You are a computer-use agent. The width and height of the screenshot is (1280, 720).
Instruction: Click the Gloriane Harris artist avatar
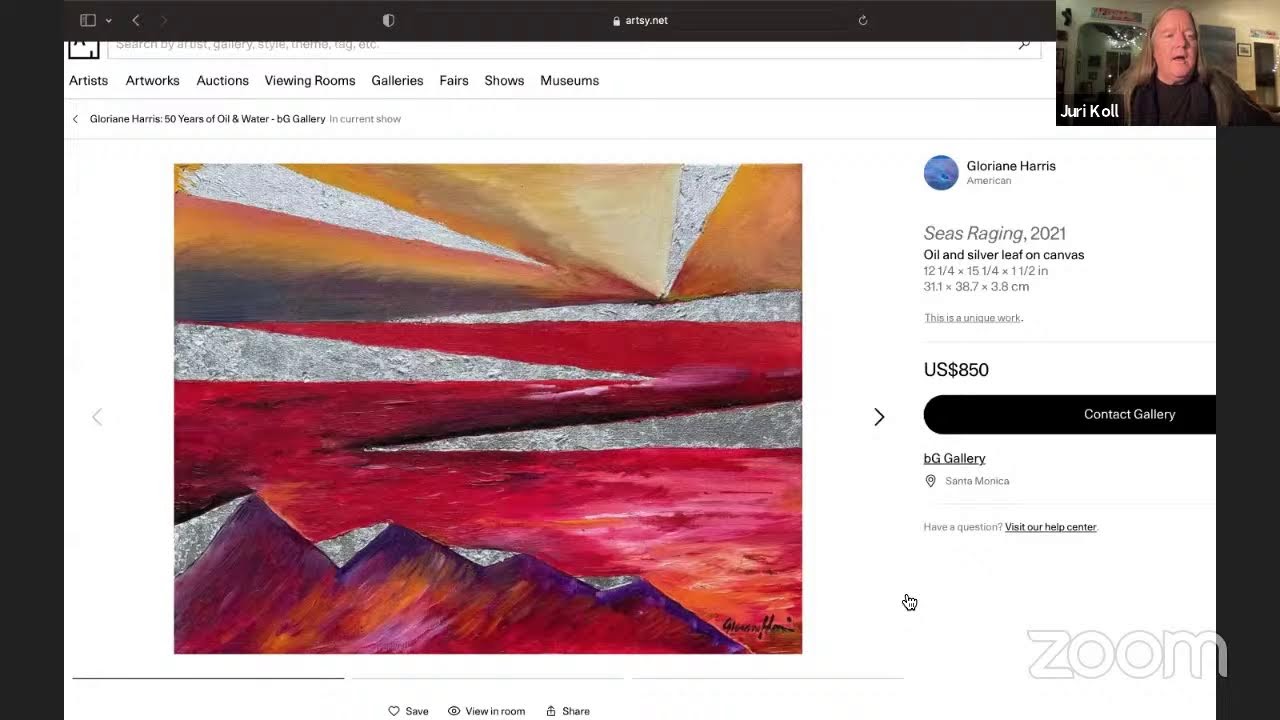click(x=941, y=173)
